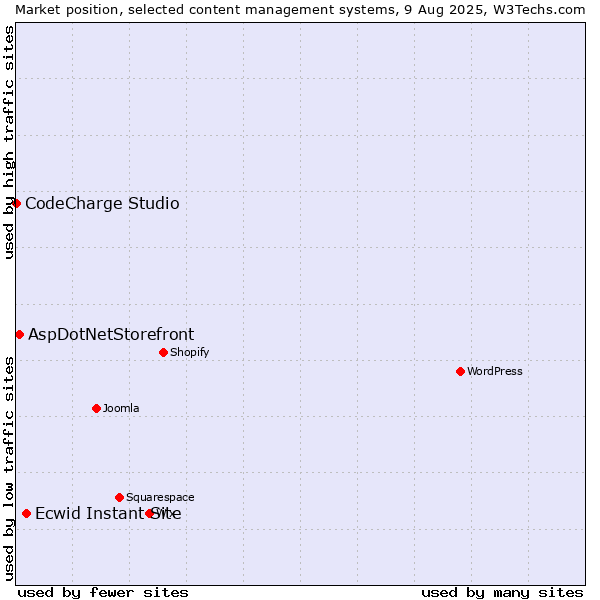This screenshot has width=600, height=600.
Task: Click 'used by many sites' axis label
Action: coord(502,593)
